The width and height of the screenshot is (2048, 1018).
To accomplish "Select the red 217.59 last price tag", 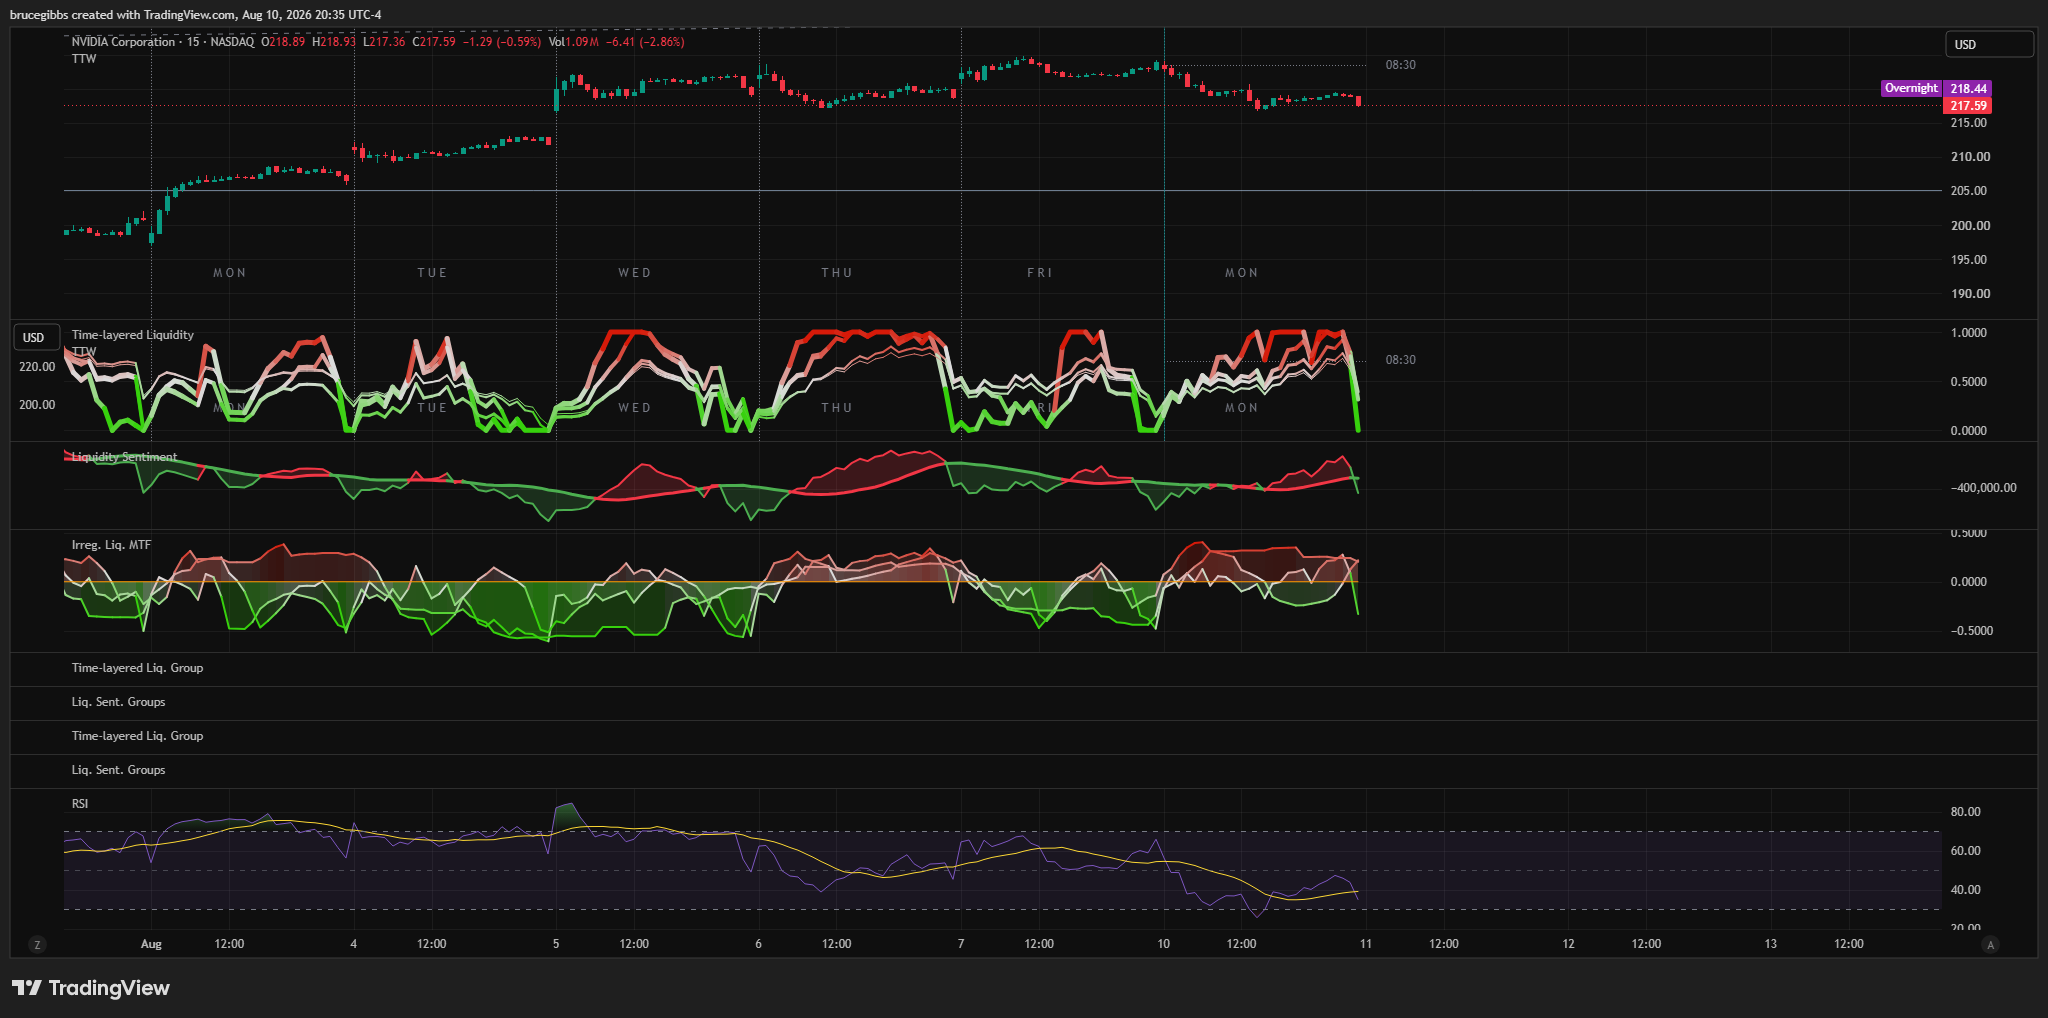I will pyautogui.click(x=1968, y=105).
